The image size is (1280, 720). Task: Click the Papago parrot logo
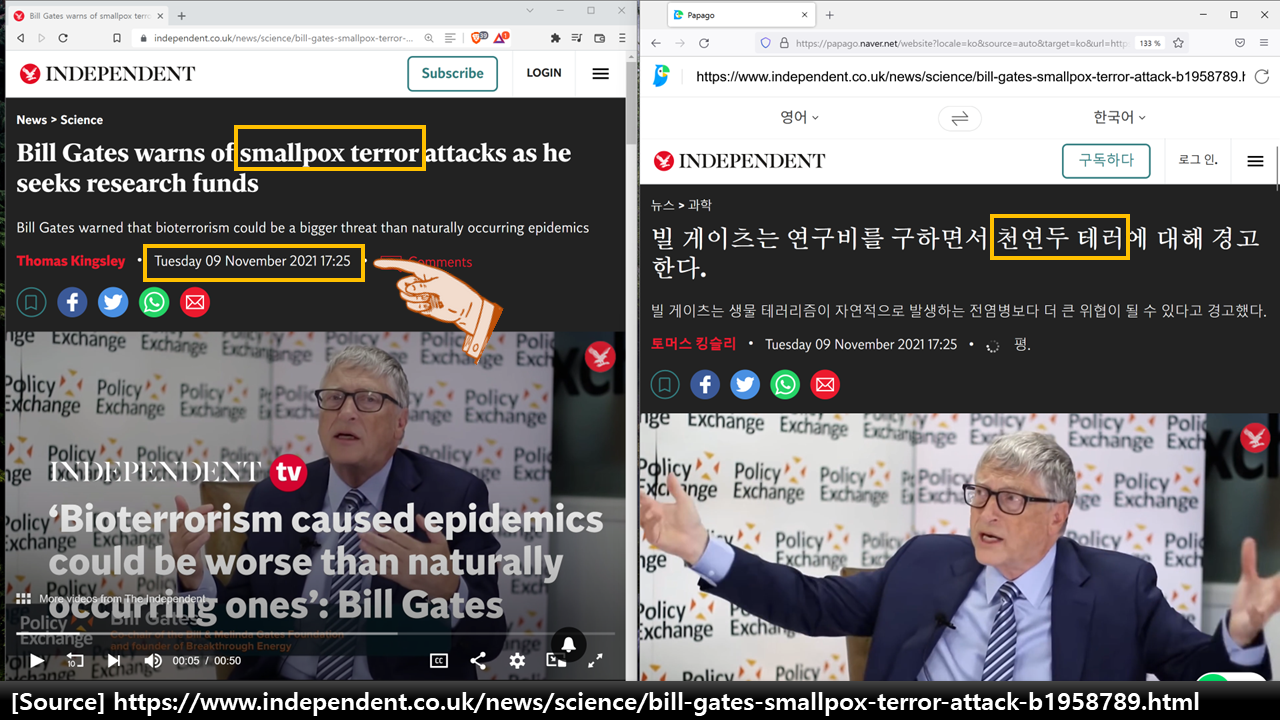(661, 76)
